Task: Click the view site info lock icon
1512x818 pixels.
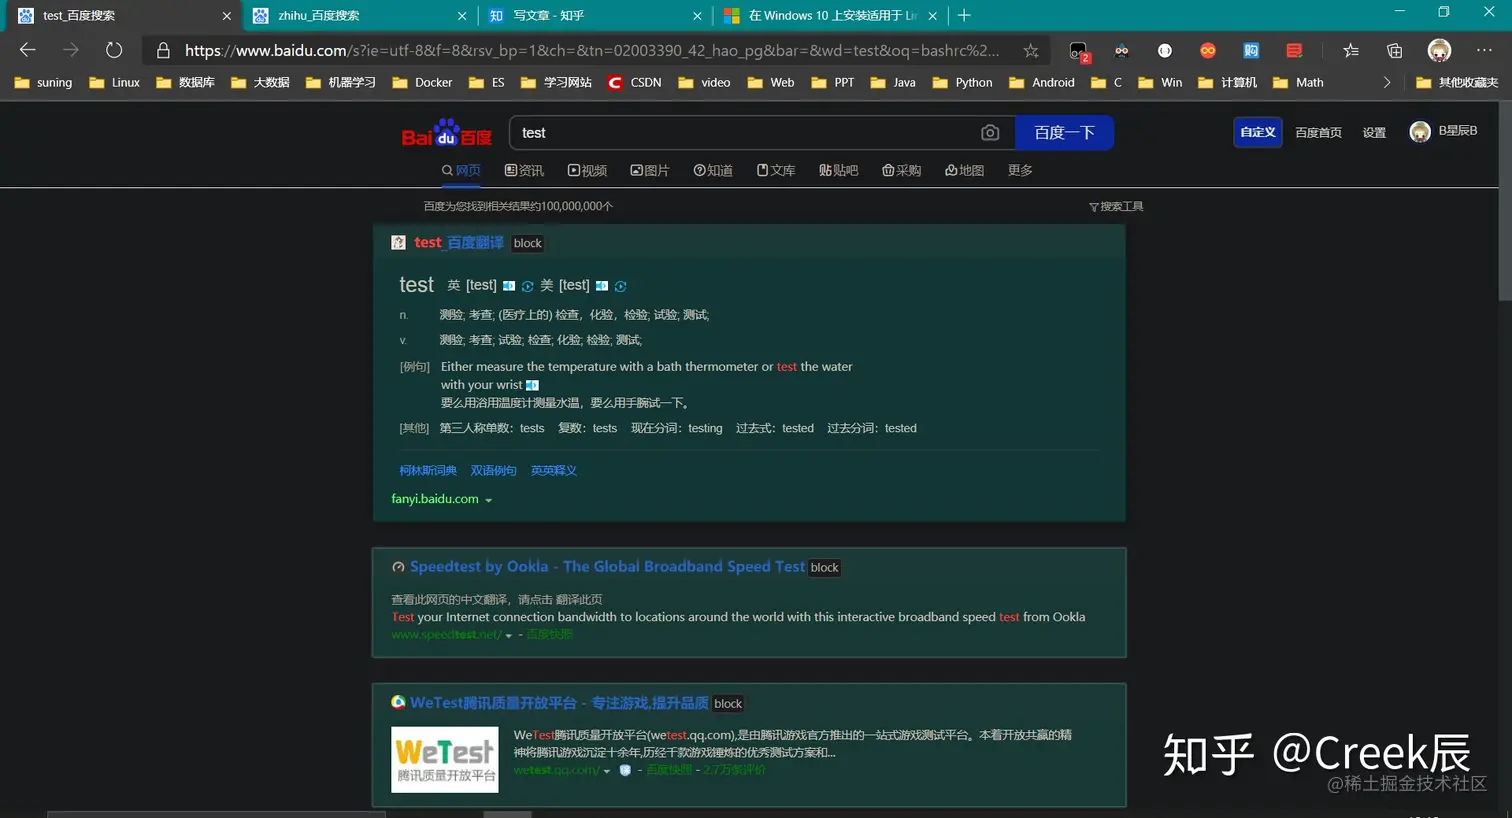Action: pos(163,50)
